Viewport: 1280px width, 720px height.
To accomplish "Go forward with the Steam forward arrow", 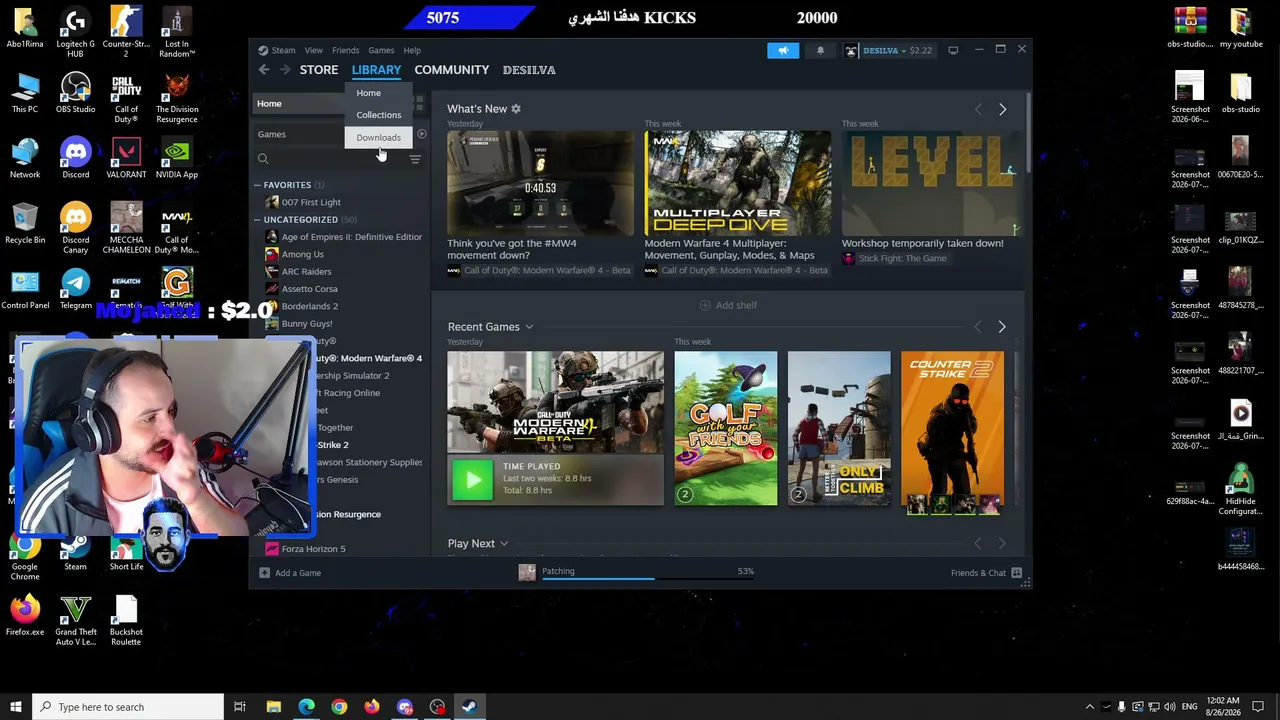I will tap(285, 70).
